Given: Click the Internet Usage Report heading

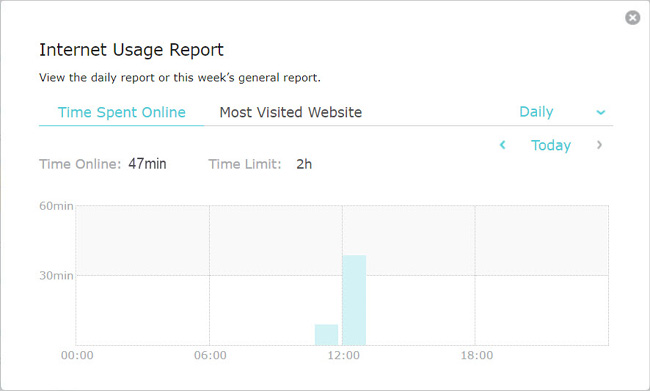Looking at the screenshot, I should [131, 50].
